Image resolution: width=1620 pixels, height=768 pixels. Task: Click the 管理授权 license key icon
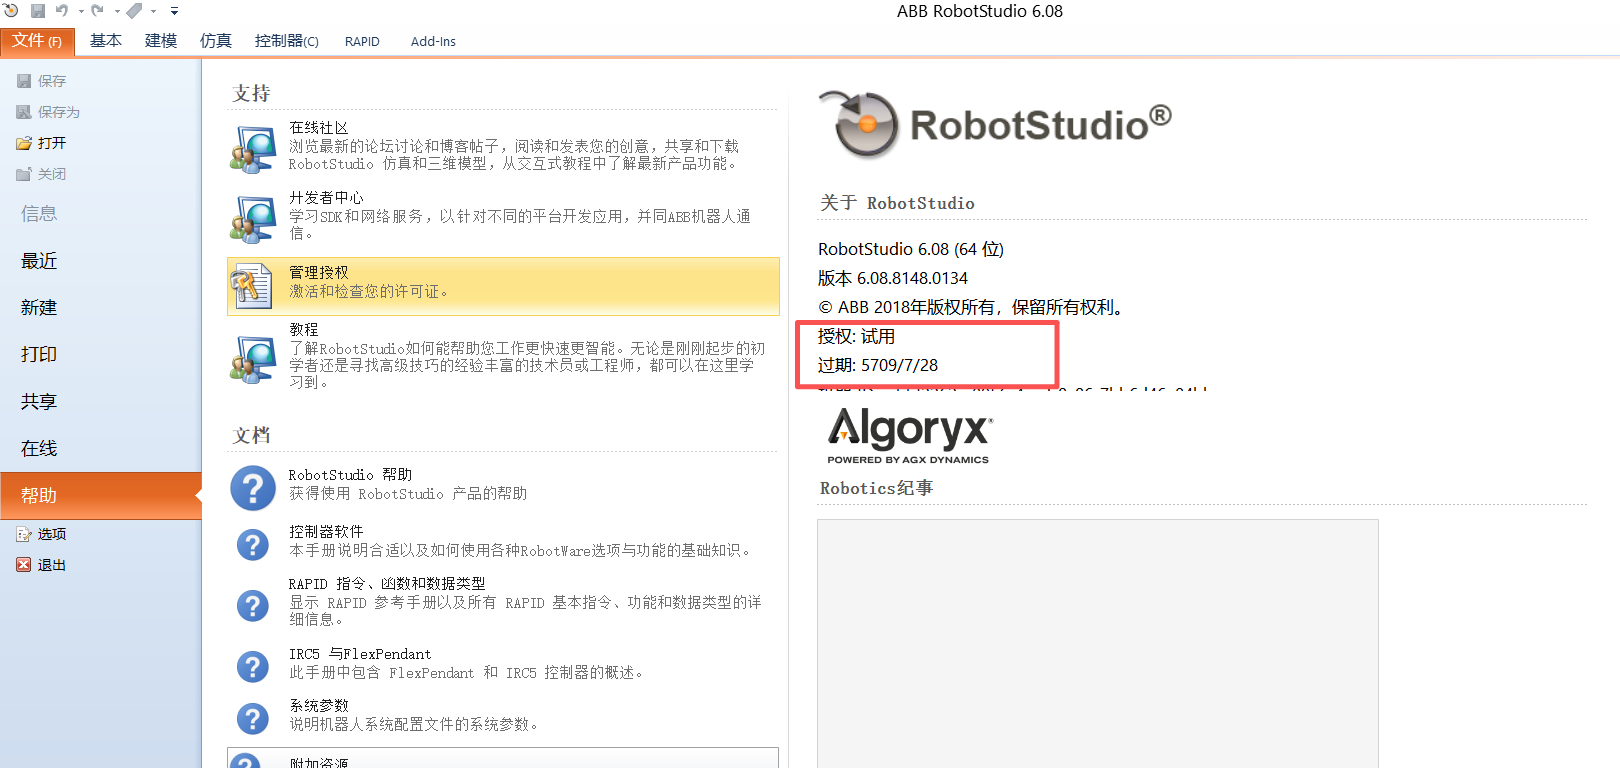point(252,286)
